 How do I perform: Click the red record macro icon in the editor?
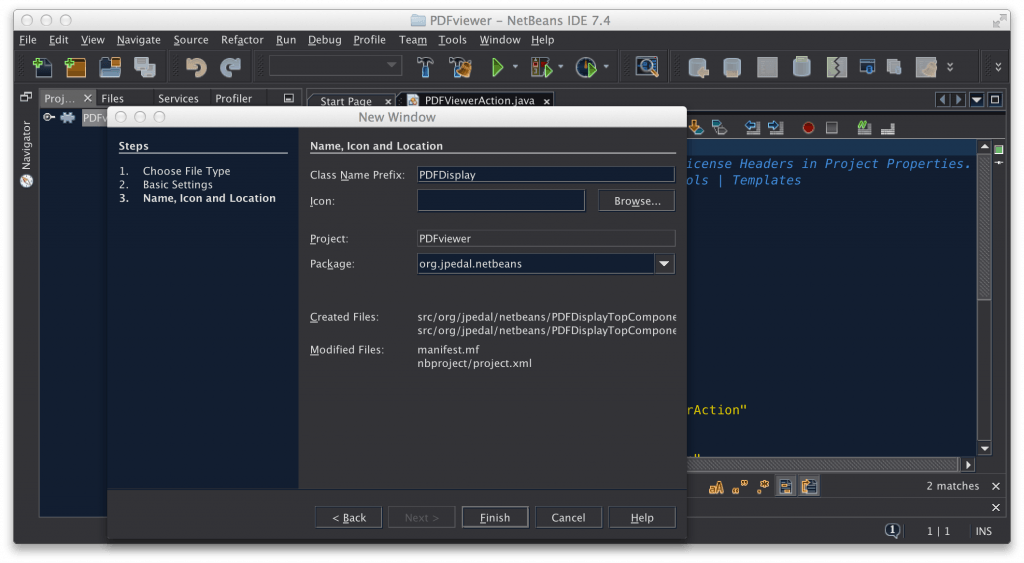[808, 127]
